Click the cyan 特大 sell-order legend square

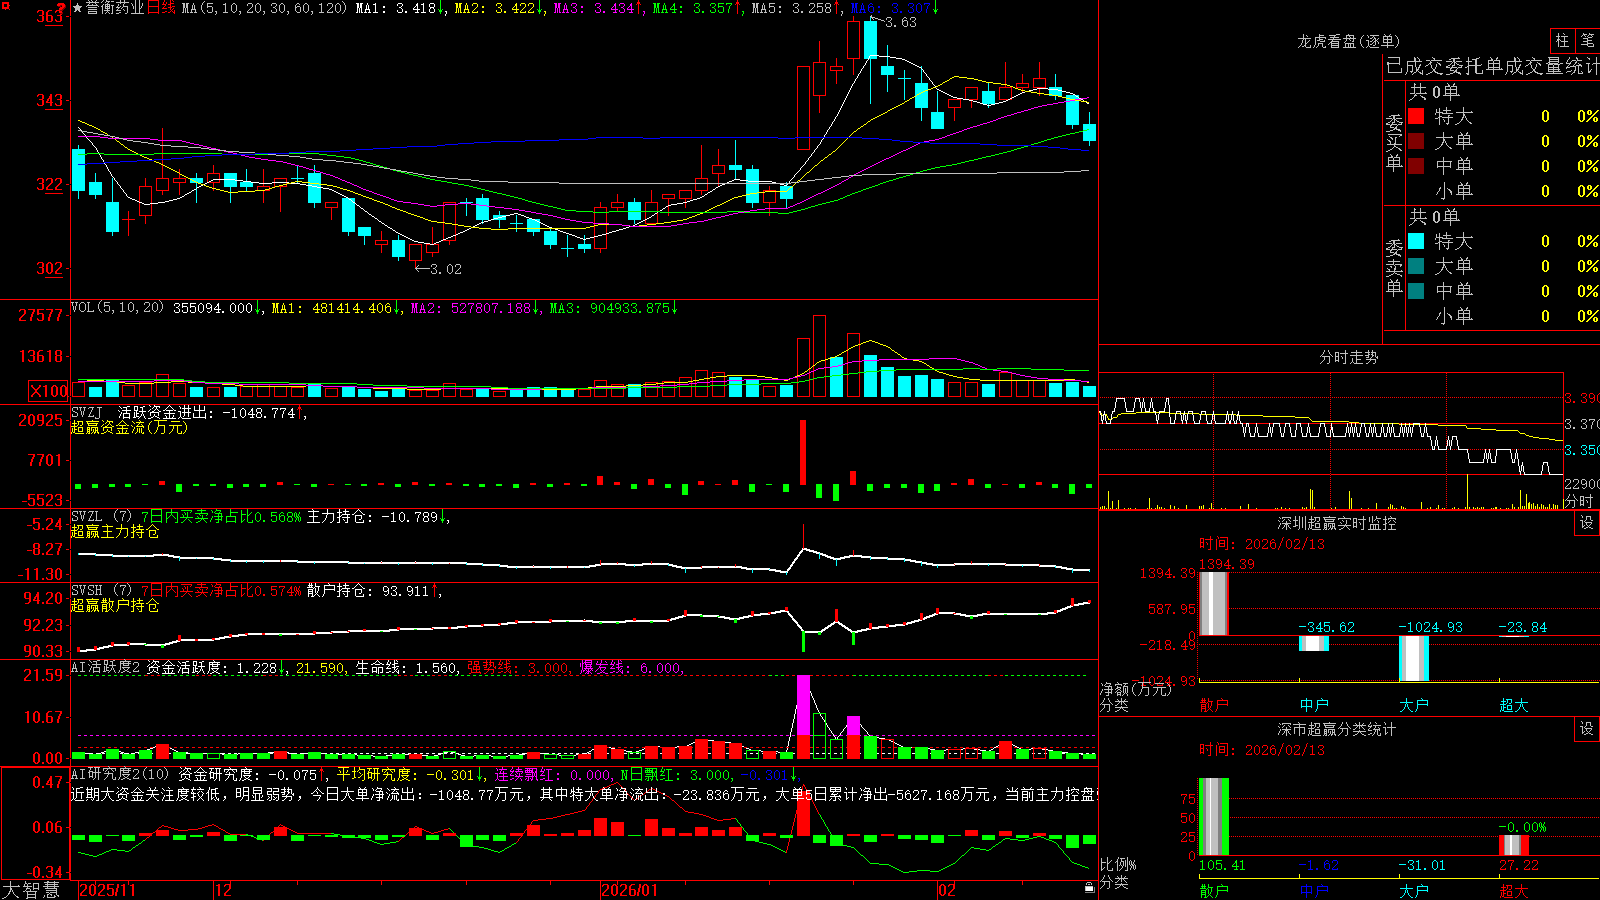1416,241
